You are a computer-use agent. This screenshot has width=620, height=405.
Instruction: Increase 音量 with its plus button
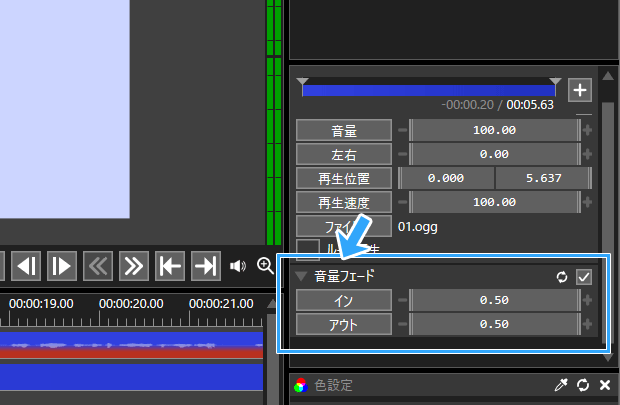point(587,130)
